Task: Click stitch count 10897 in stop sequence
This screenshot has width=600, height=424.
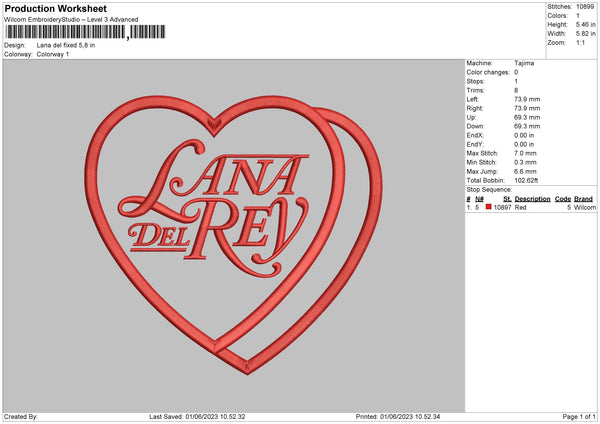Action: [502, 207]
